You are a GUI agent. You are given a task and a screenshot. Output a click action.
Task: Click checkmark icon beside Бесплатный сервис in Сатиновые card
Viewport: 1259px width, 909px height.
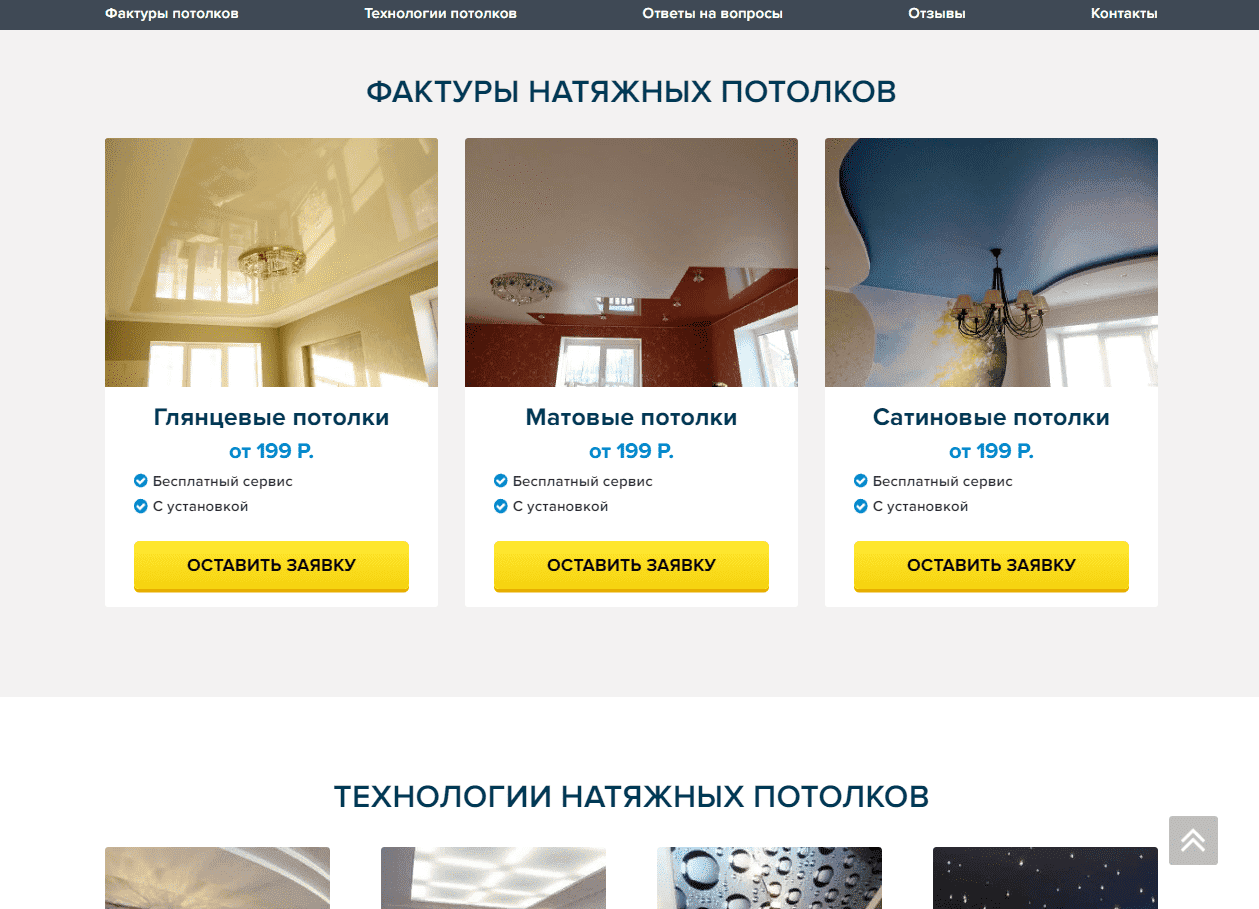pos(861,481)
